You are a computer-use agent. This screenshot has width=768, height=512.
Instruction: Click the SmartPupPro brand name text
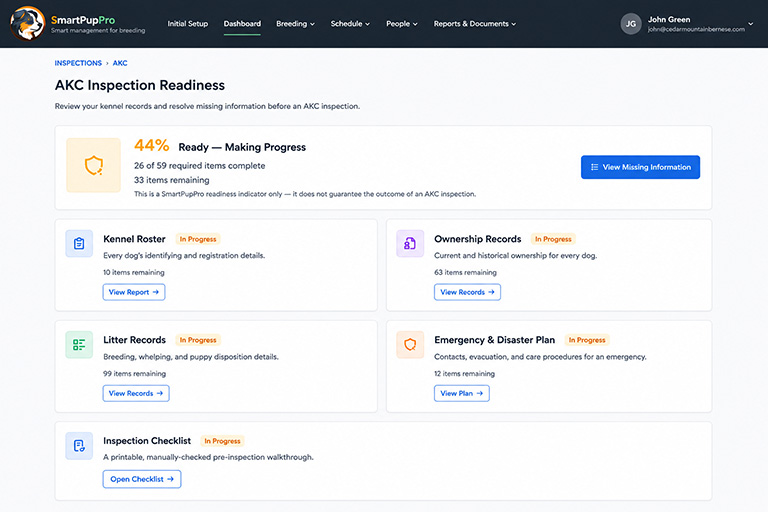(83, 20)
